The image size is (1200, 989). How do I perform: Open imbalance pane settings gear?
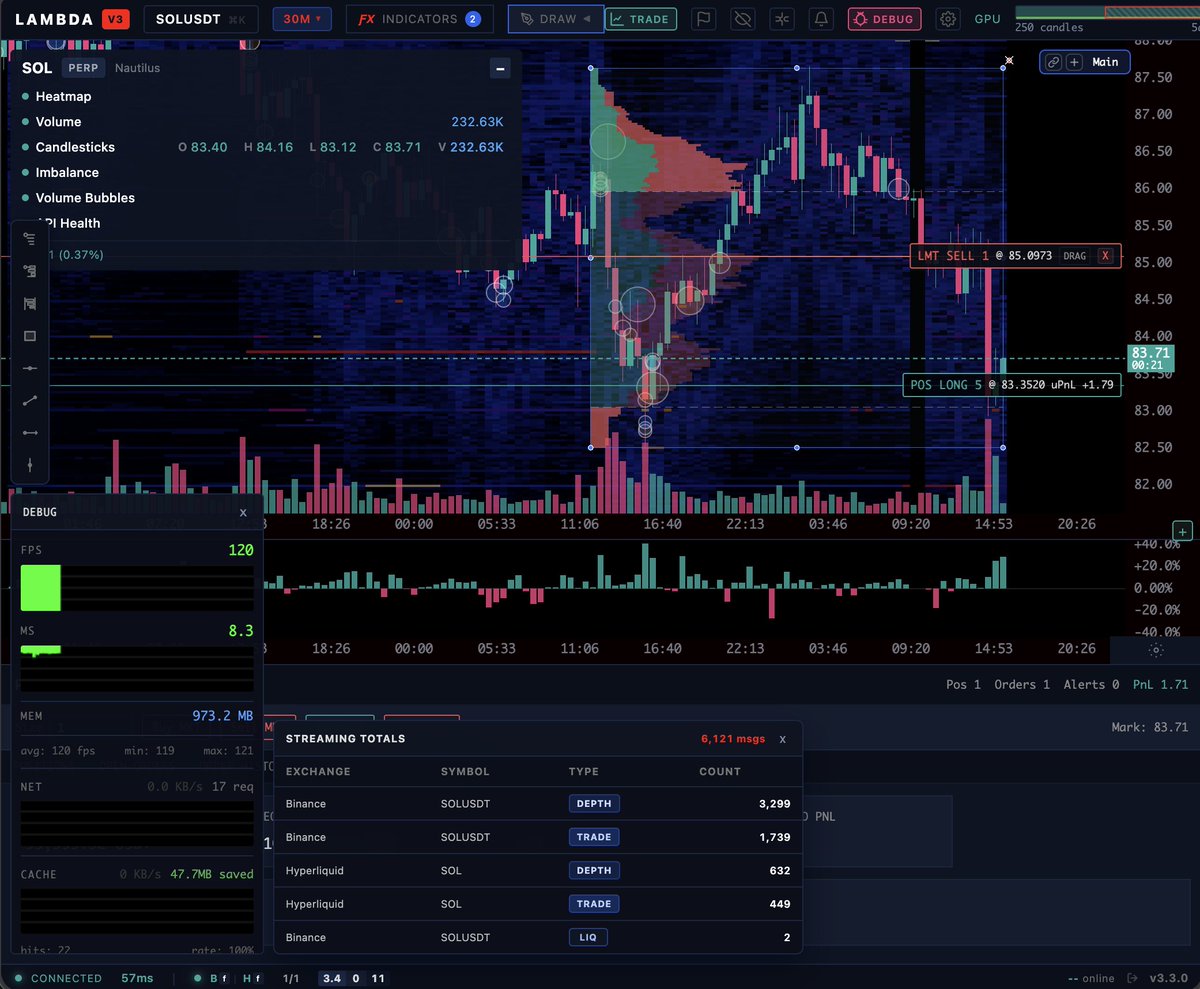1156,650
